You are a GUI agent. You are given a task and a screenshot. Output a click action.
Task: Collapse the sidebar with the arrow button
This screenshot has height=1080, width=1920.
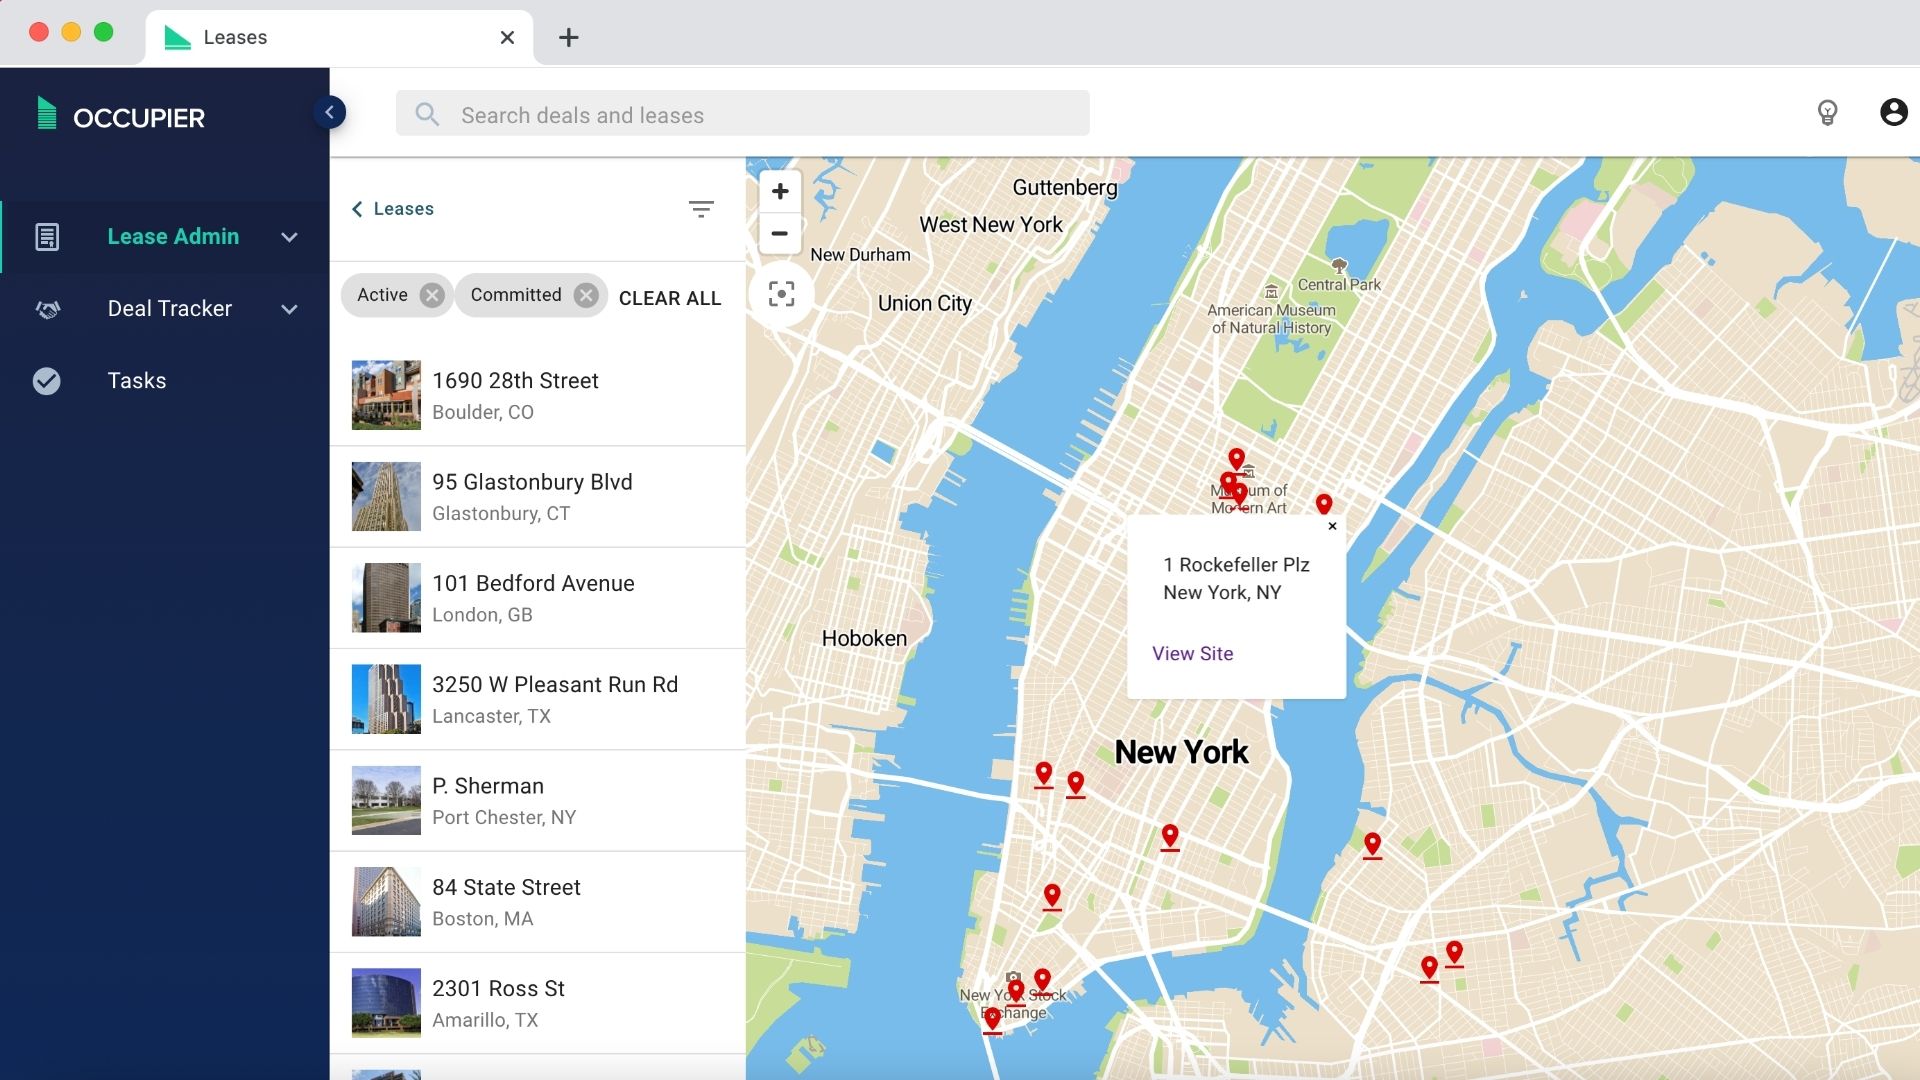329,112
